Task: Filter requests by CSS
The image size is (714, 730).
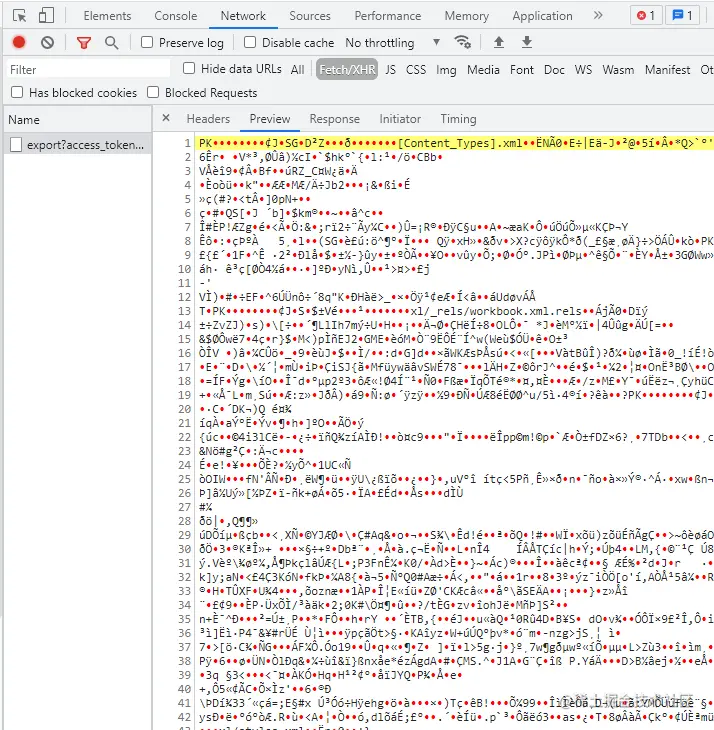Action: tap(416, 69)
